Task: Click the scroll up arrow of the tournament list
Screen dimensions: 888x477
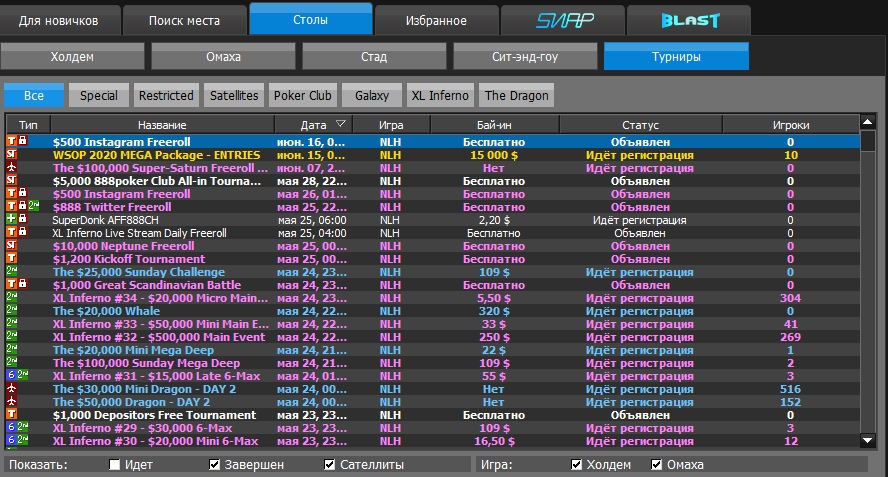Action: coord(868,122)
